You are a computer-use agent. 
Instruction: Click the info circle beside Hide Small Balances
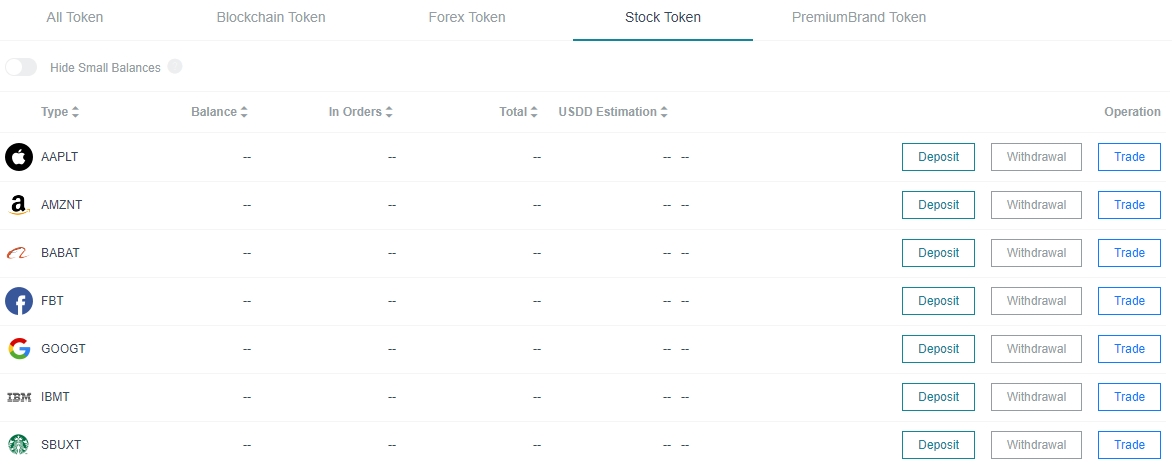[175, 67]
